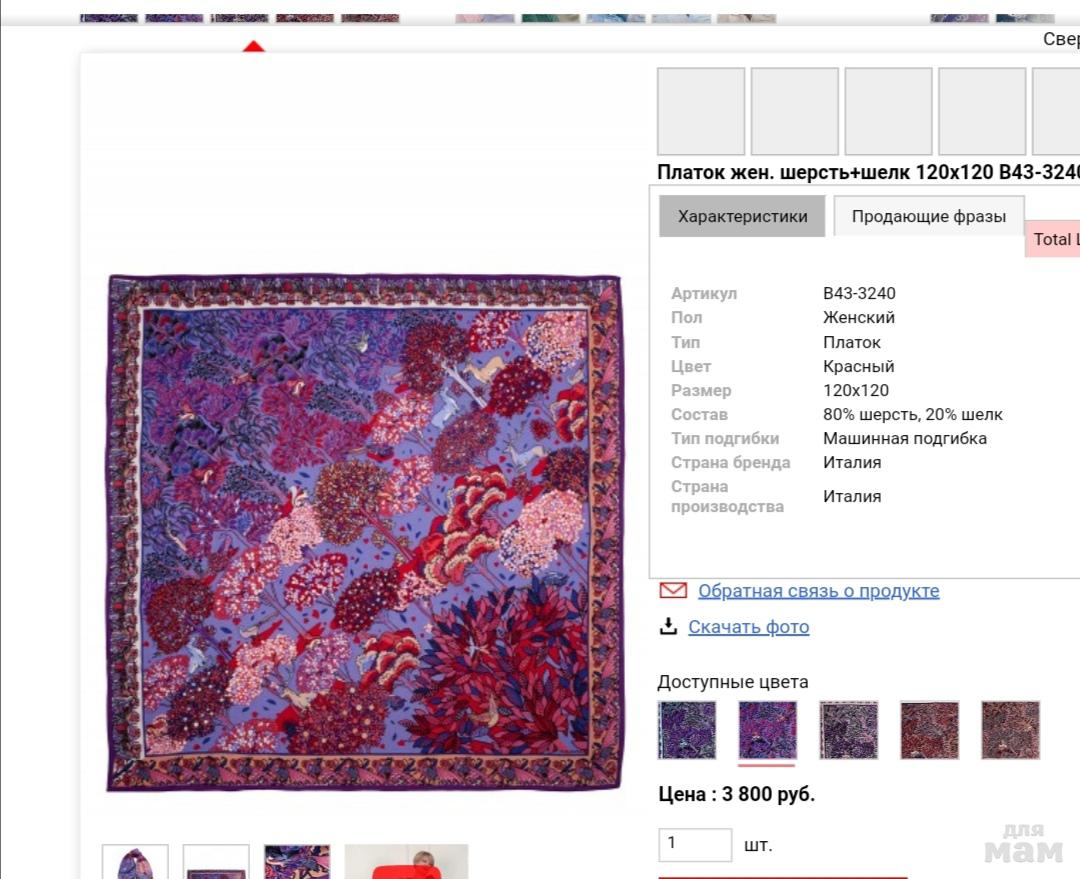Open the main scarf product image

click(x=364, y=532)
